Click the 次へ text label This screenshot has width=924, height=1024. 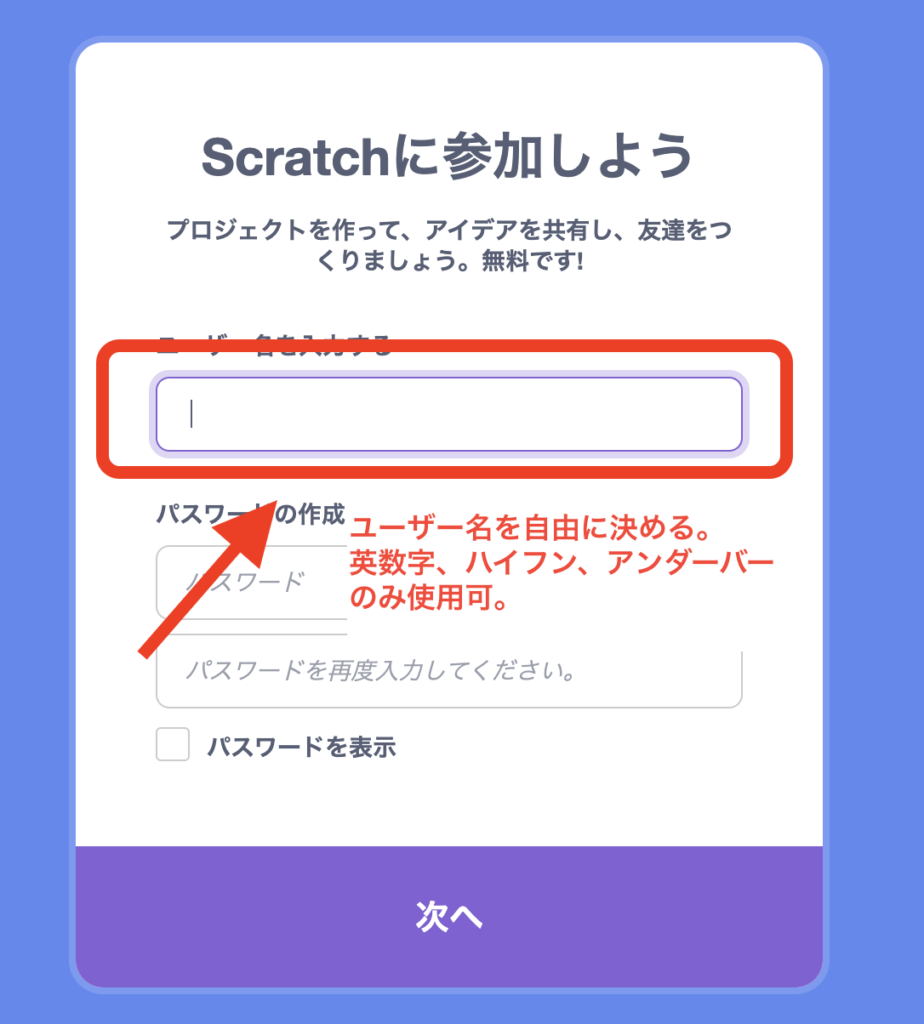tap(449, 916)
